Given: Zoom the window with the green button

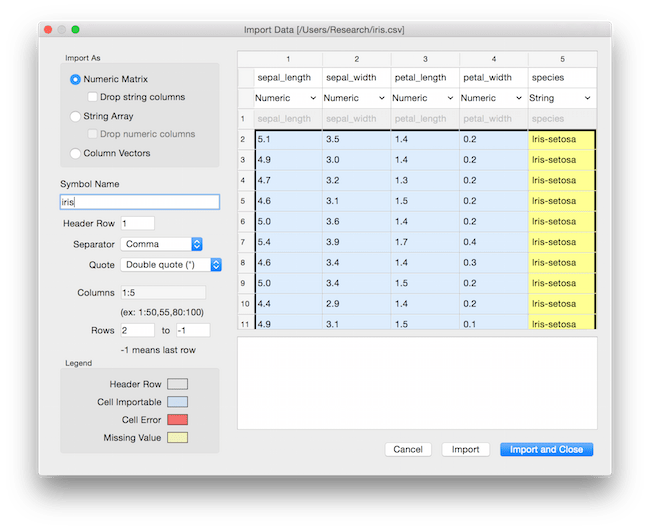Looking at the screenshot, I should pyautogui.click(x=75, y=30).
